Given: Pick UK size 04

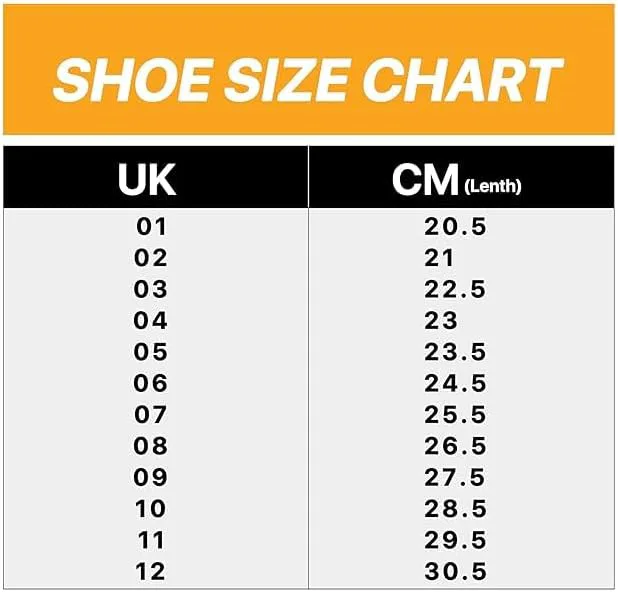Looking at the screenshot, I should [151, 321].
